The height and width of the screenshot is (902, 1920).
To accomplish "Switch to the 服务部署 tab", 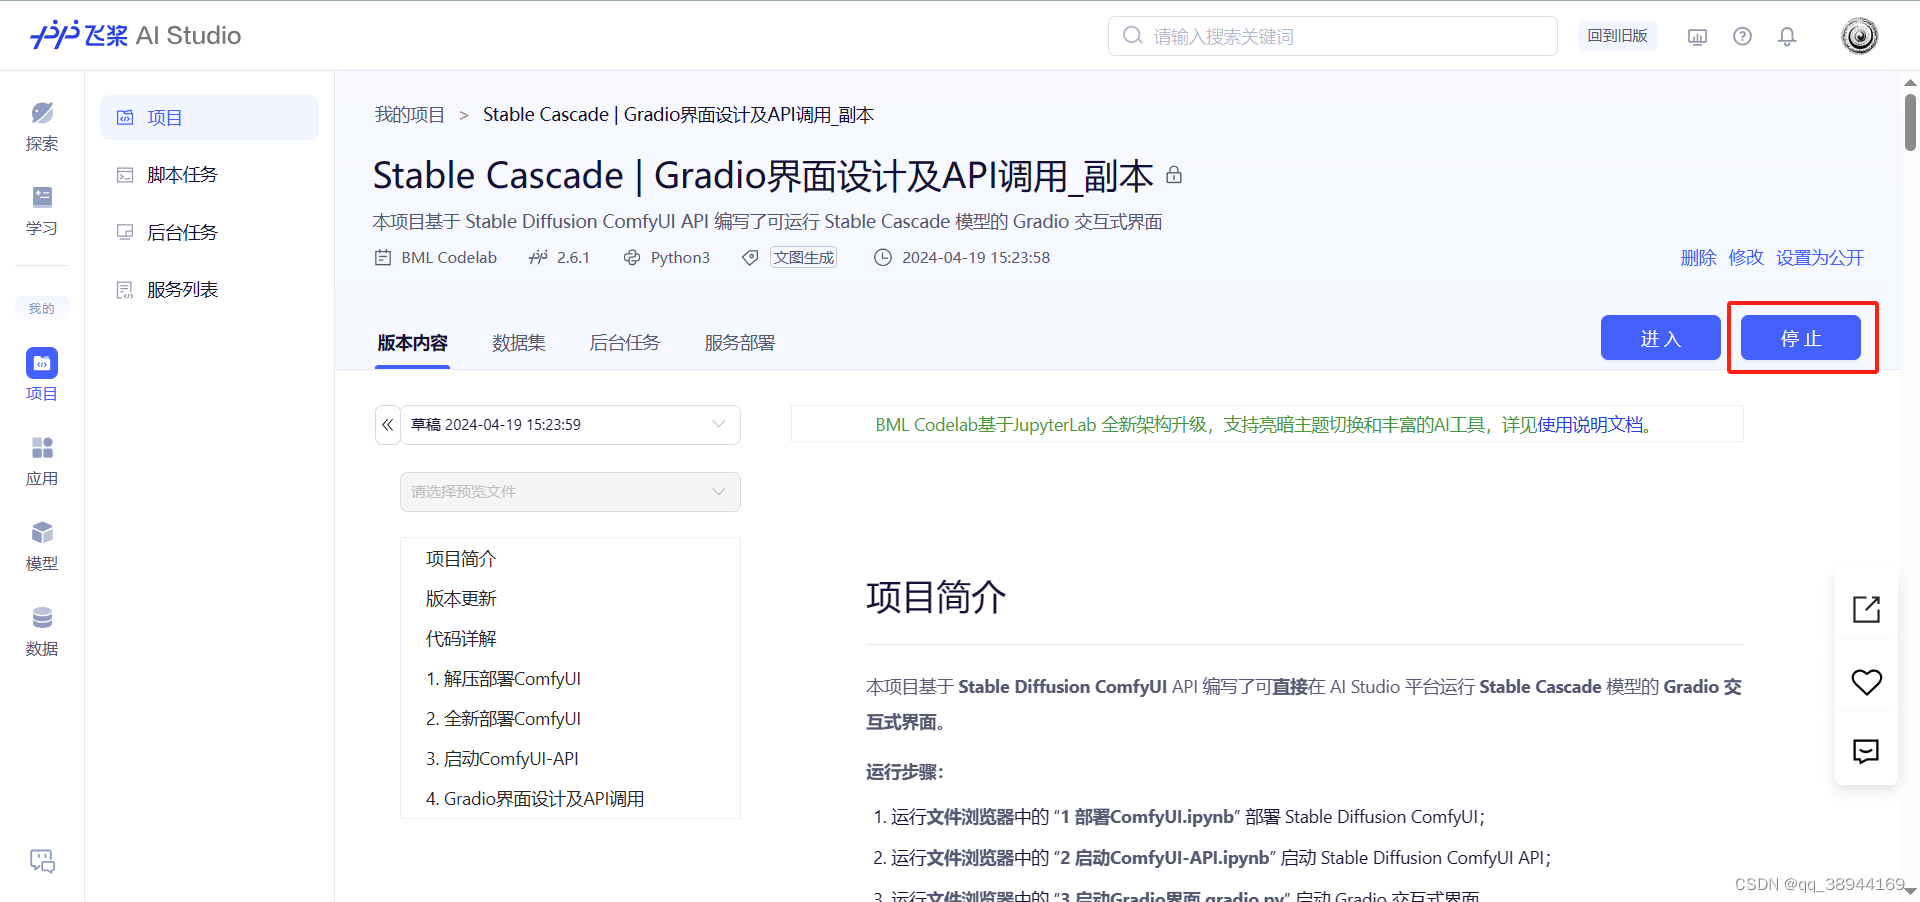I will pos(740,343).
